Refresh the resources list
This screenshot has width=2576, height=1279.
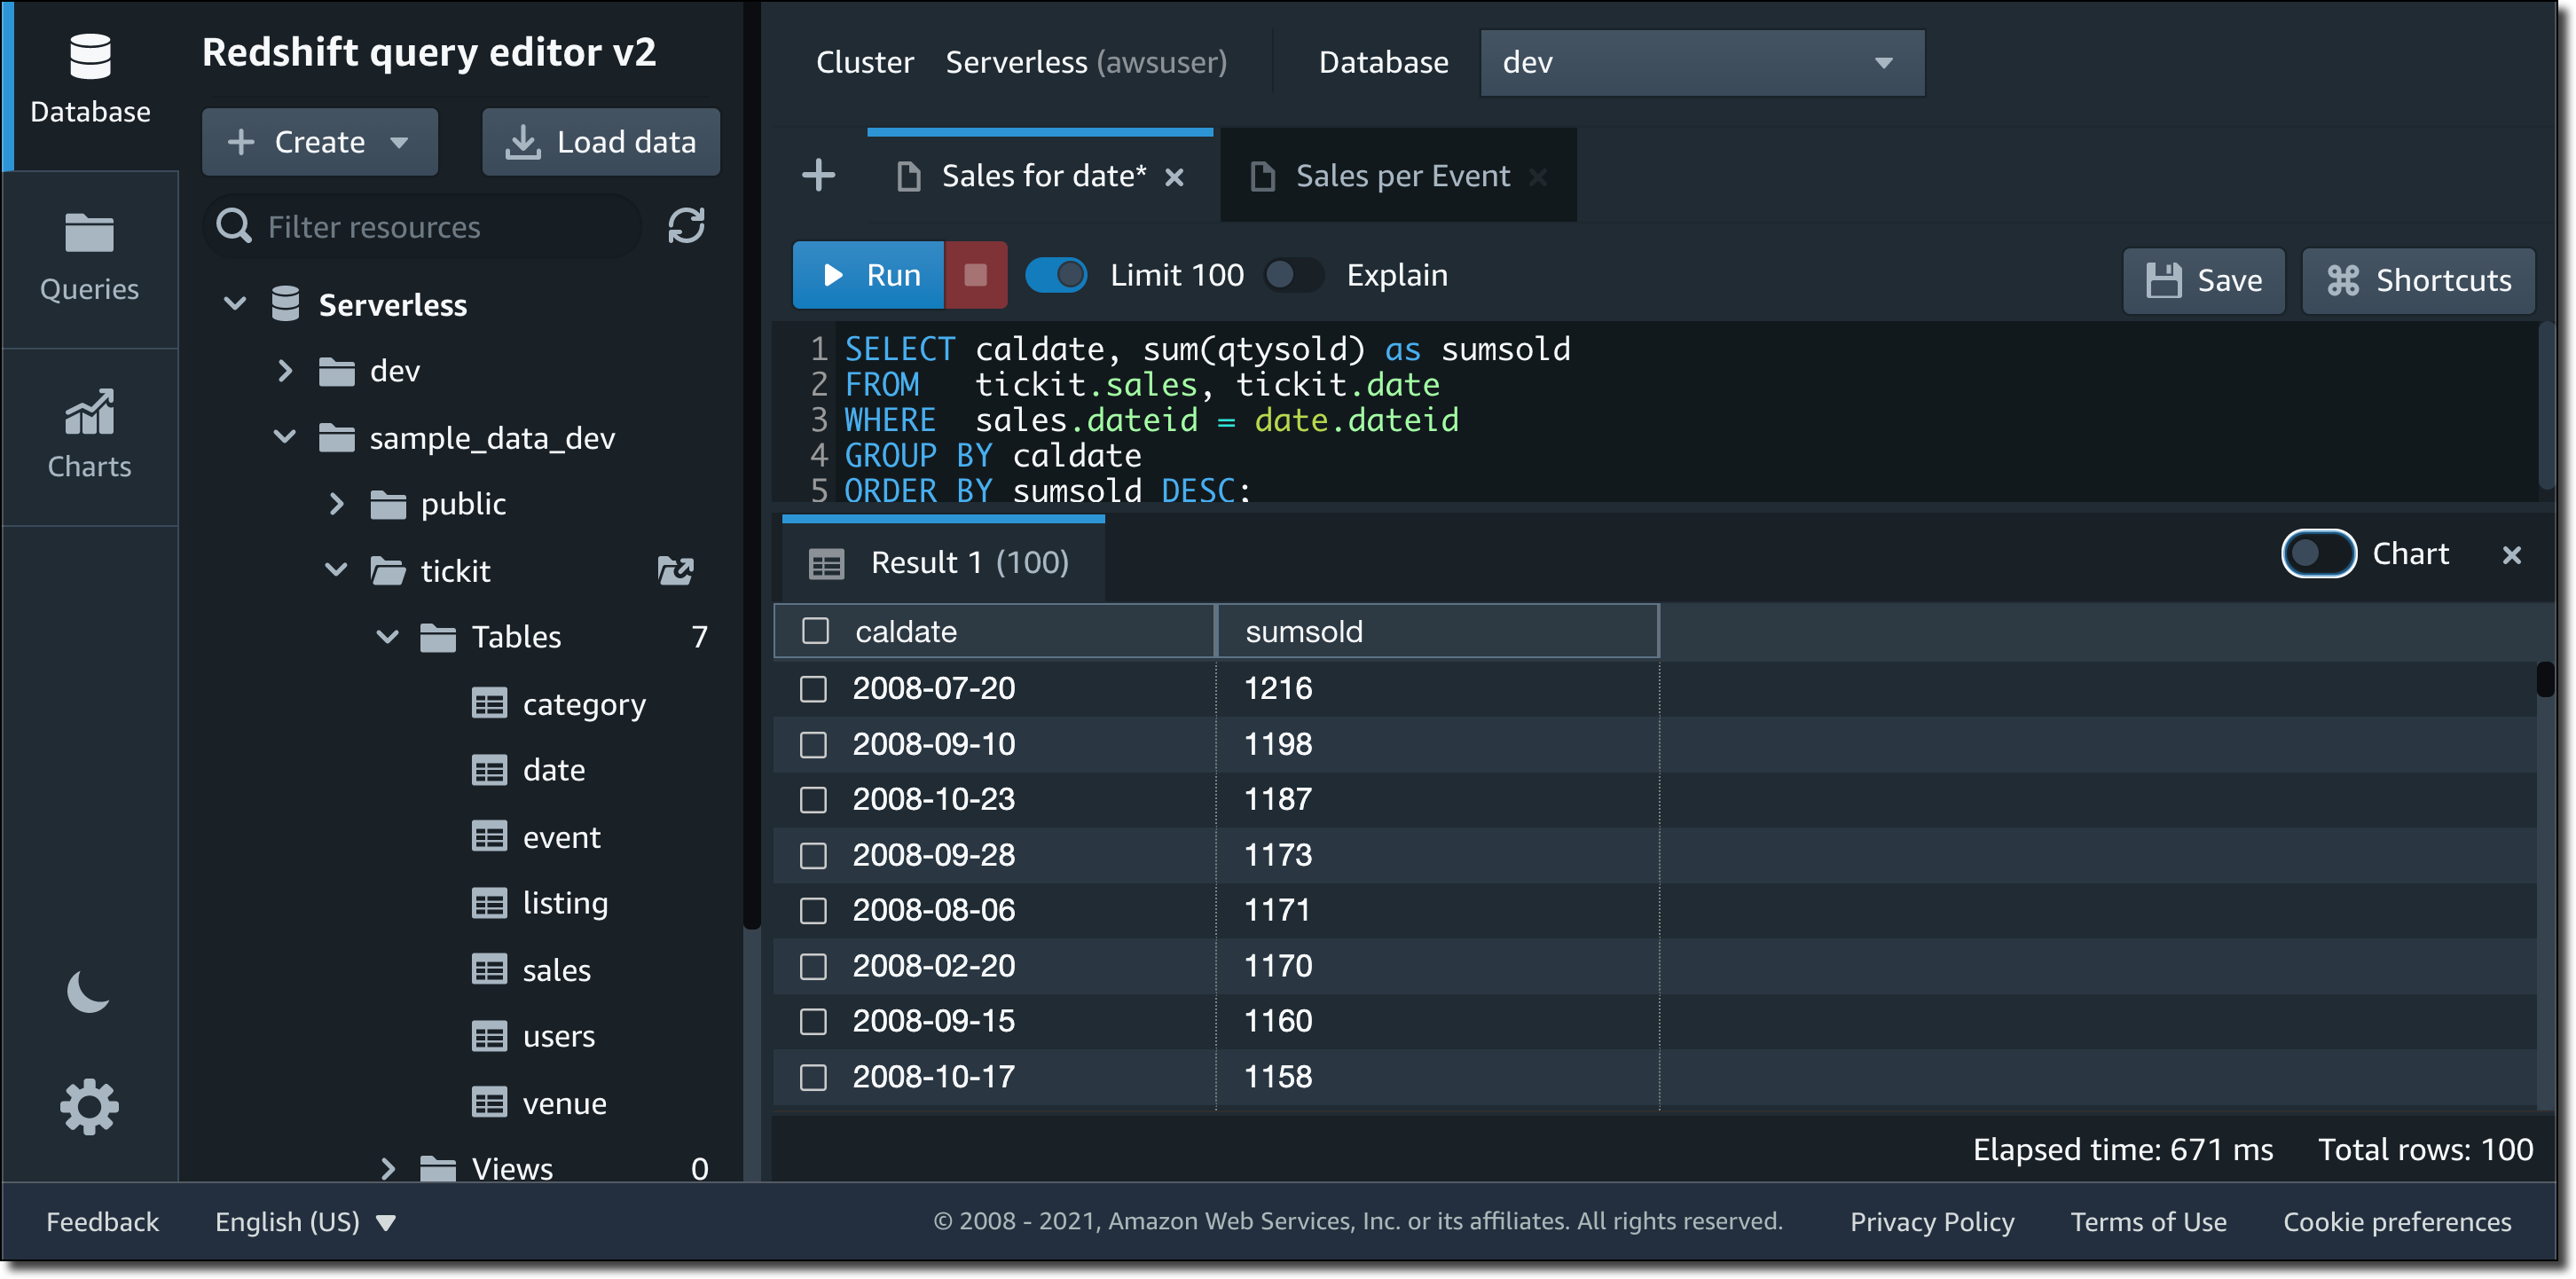pyautogui.click(x=686, y=226)
